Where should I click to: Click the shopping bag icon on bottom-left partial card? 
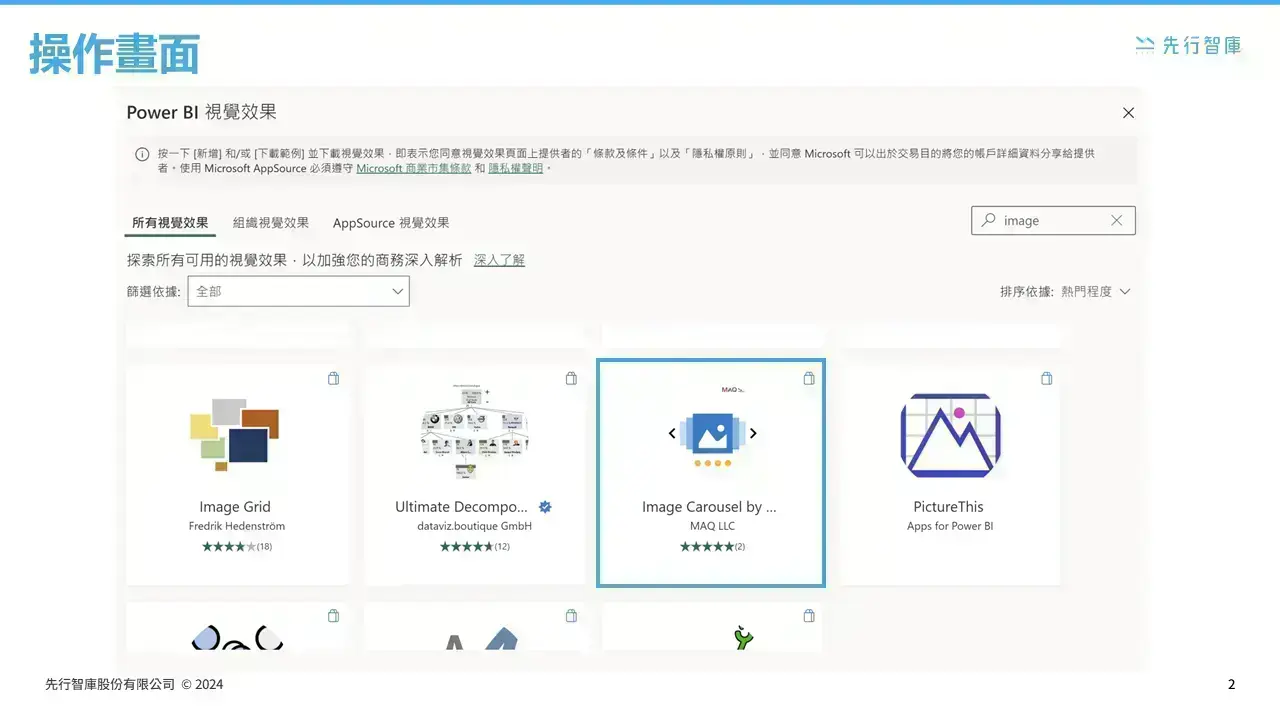coord(334,616)
